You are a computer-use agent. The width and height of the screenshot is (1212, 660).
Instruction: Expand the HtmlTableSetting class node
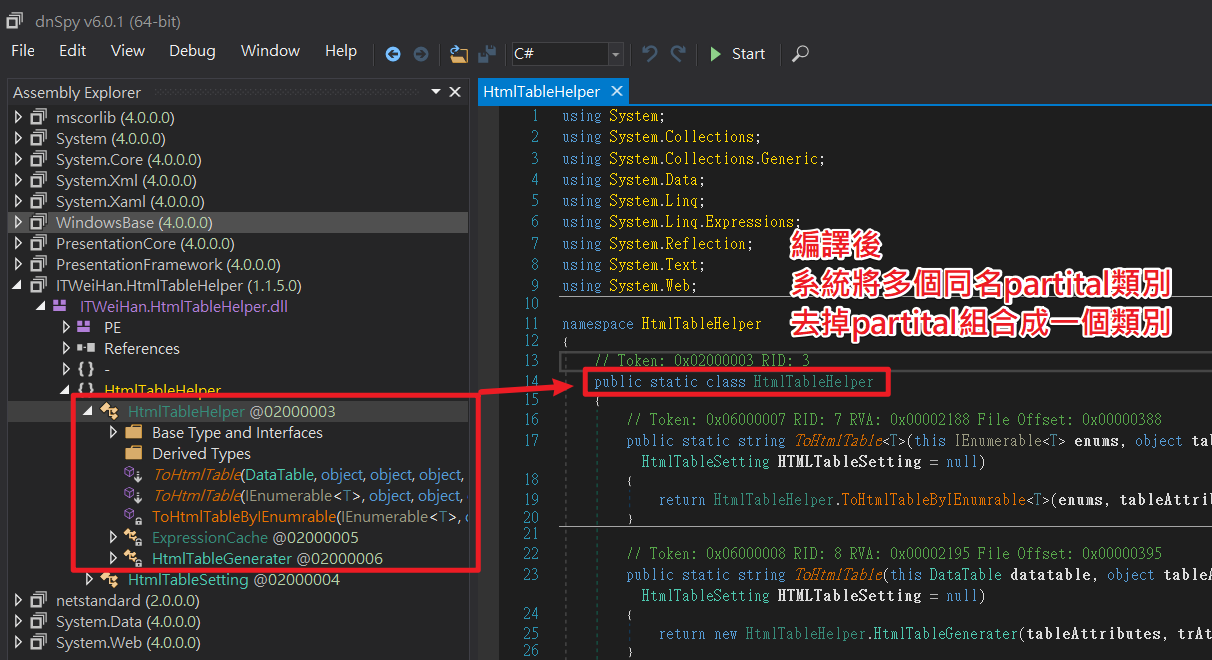click(x=89, y=580)
